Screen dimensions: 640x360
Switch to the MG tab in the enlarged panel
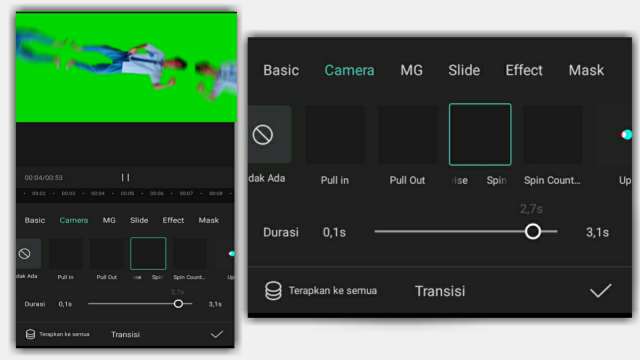click(x=411, y=70)
